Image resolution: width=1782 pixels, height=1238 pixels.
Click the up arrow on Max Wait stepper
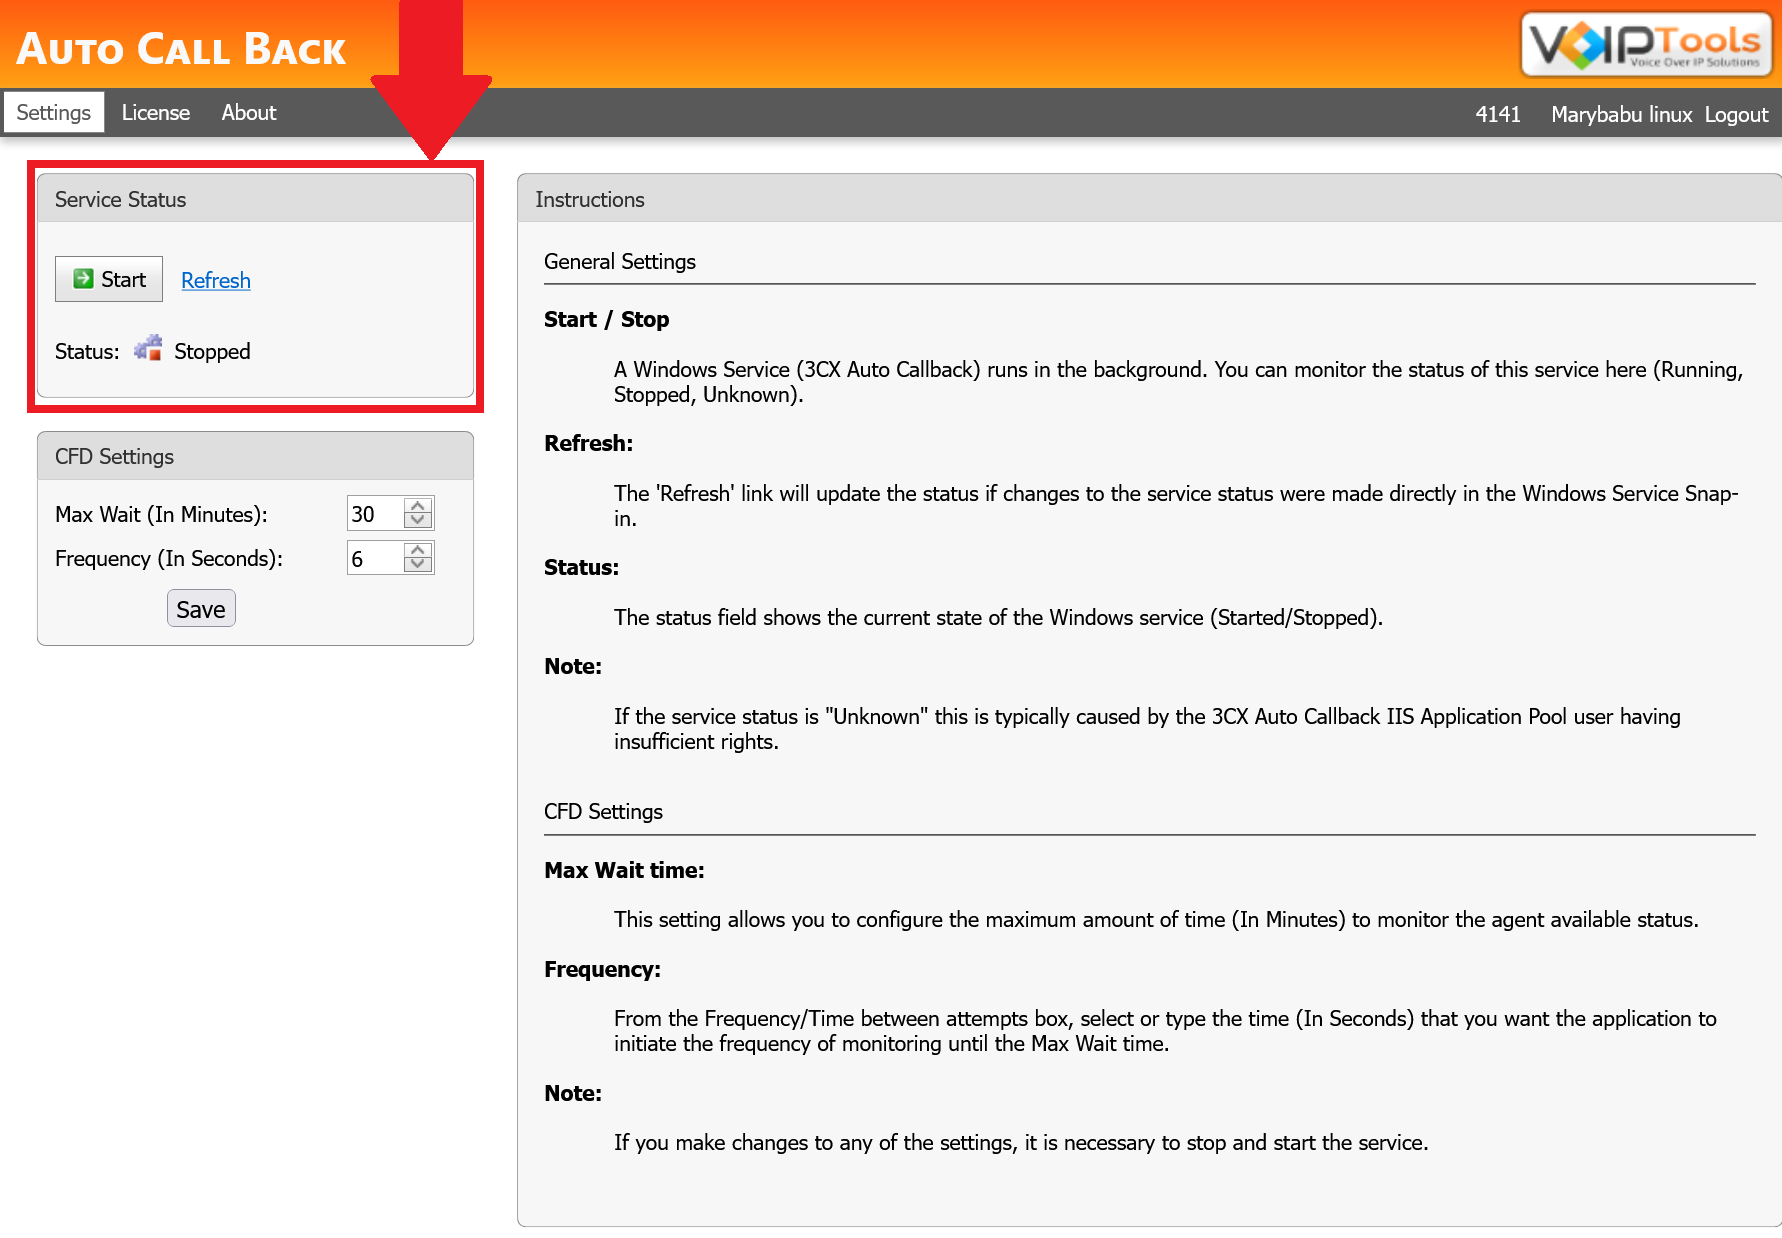[x=420, y=505]
